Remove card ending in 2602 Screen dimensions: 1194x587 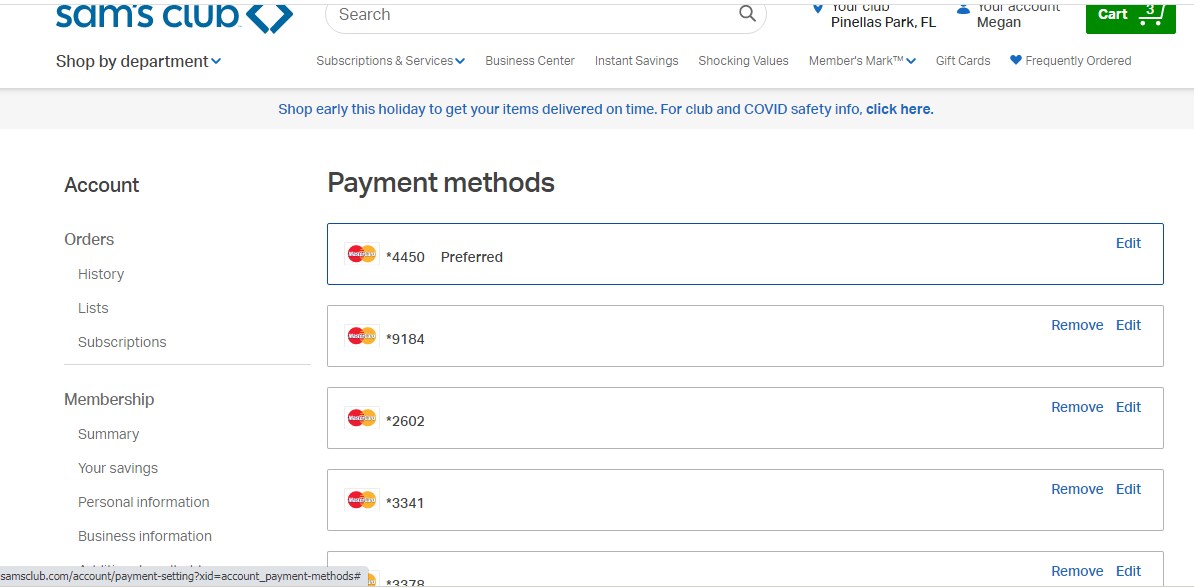[1077, 407]
